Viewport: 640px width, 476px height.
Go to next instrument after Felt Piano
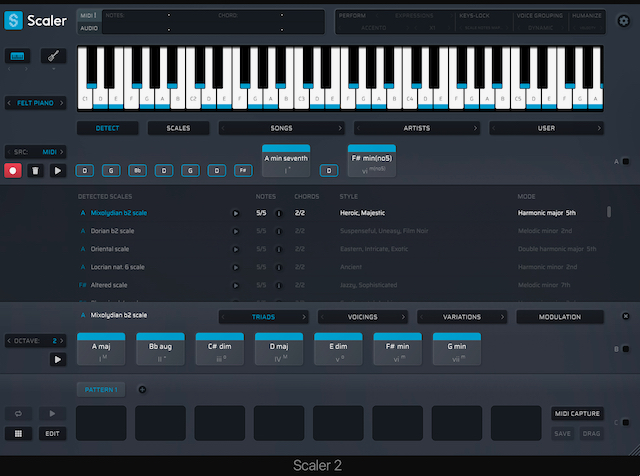(62, 103)
